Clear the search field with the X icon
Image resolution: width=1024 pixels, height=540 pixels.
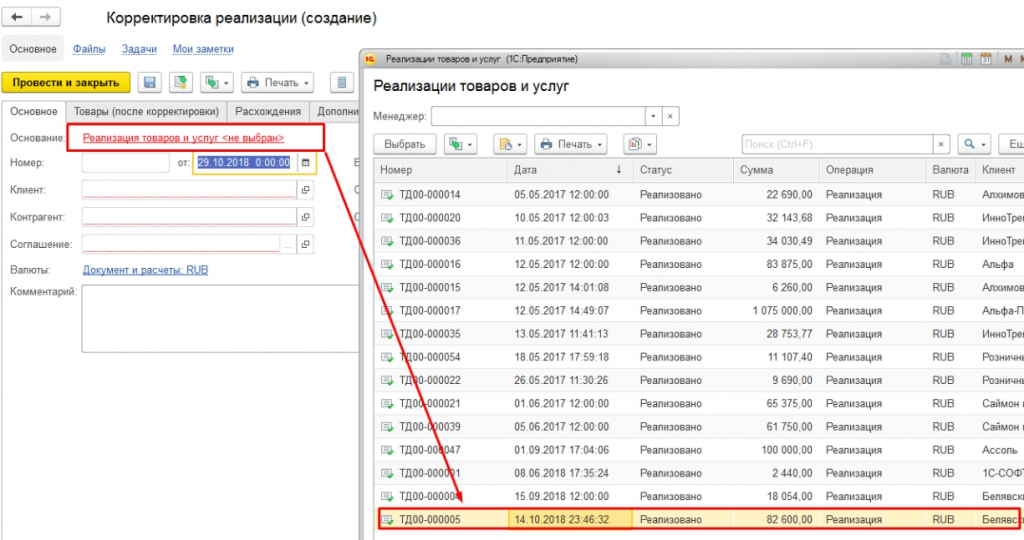click(x=940, y=144)
